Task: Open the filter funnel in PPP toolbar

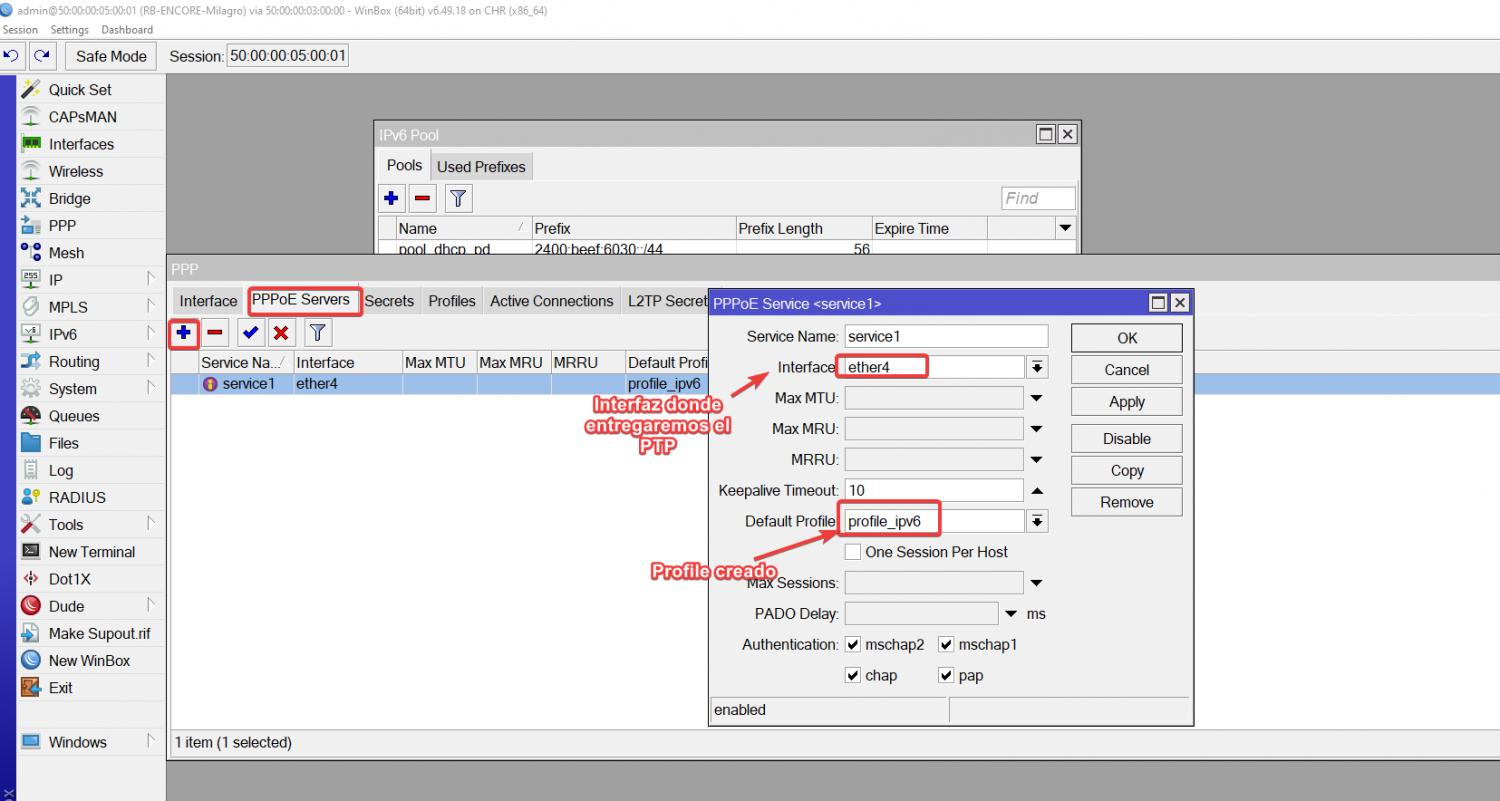Action: click(x=317, y=332)
